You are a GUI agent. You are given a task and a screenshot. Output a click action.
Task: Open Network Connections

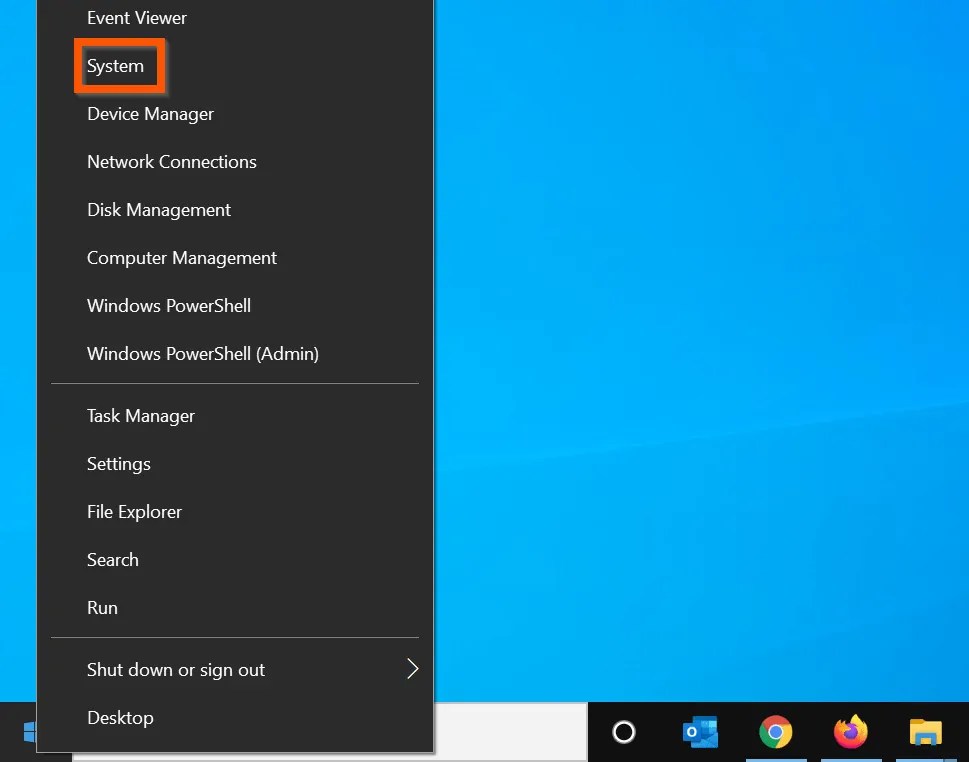[171, 161]
